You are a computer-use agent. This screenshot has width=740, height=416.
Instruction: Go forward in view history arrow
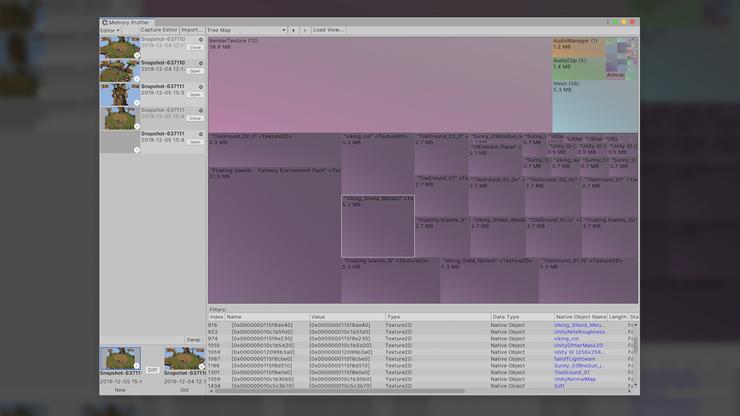304,30
